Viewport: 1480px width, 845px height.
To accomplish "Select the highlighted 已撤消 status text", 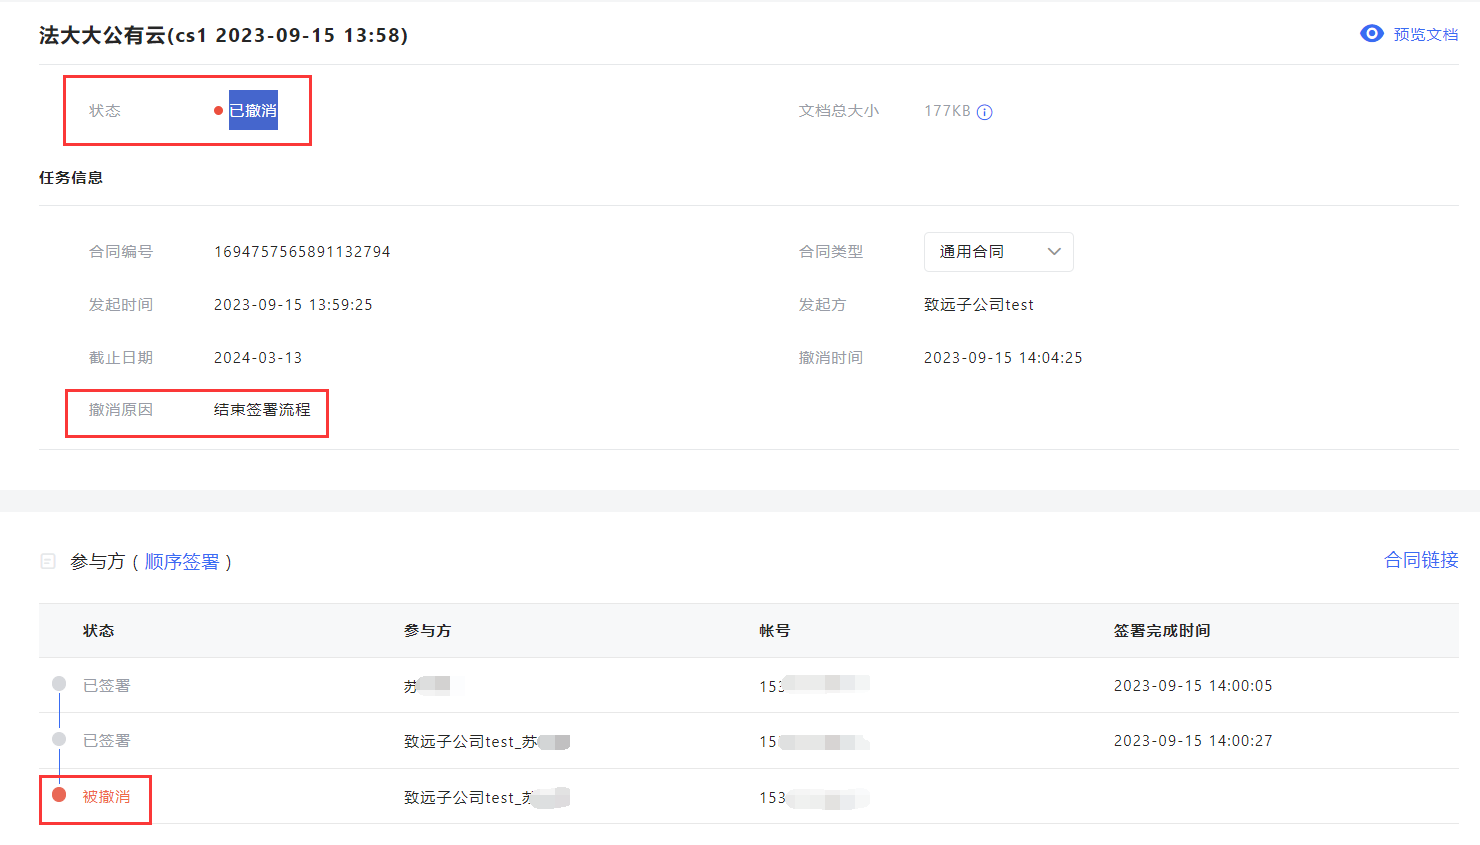I will click(253, 111).
